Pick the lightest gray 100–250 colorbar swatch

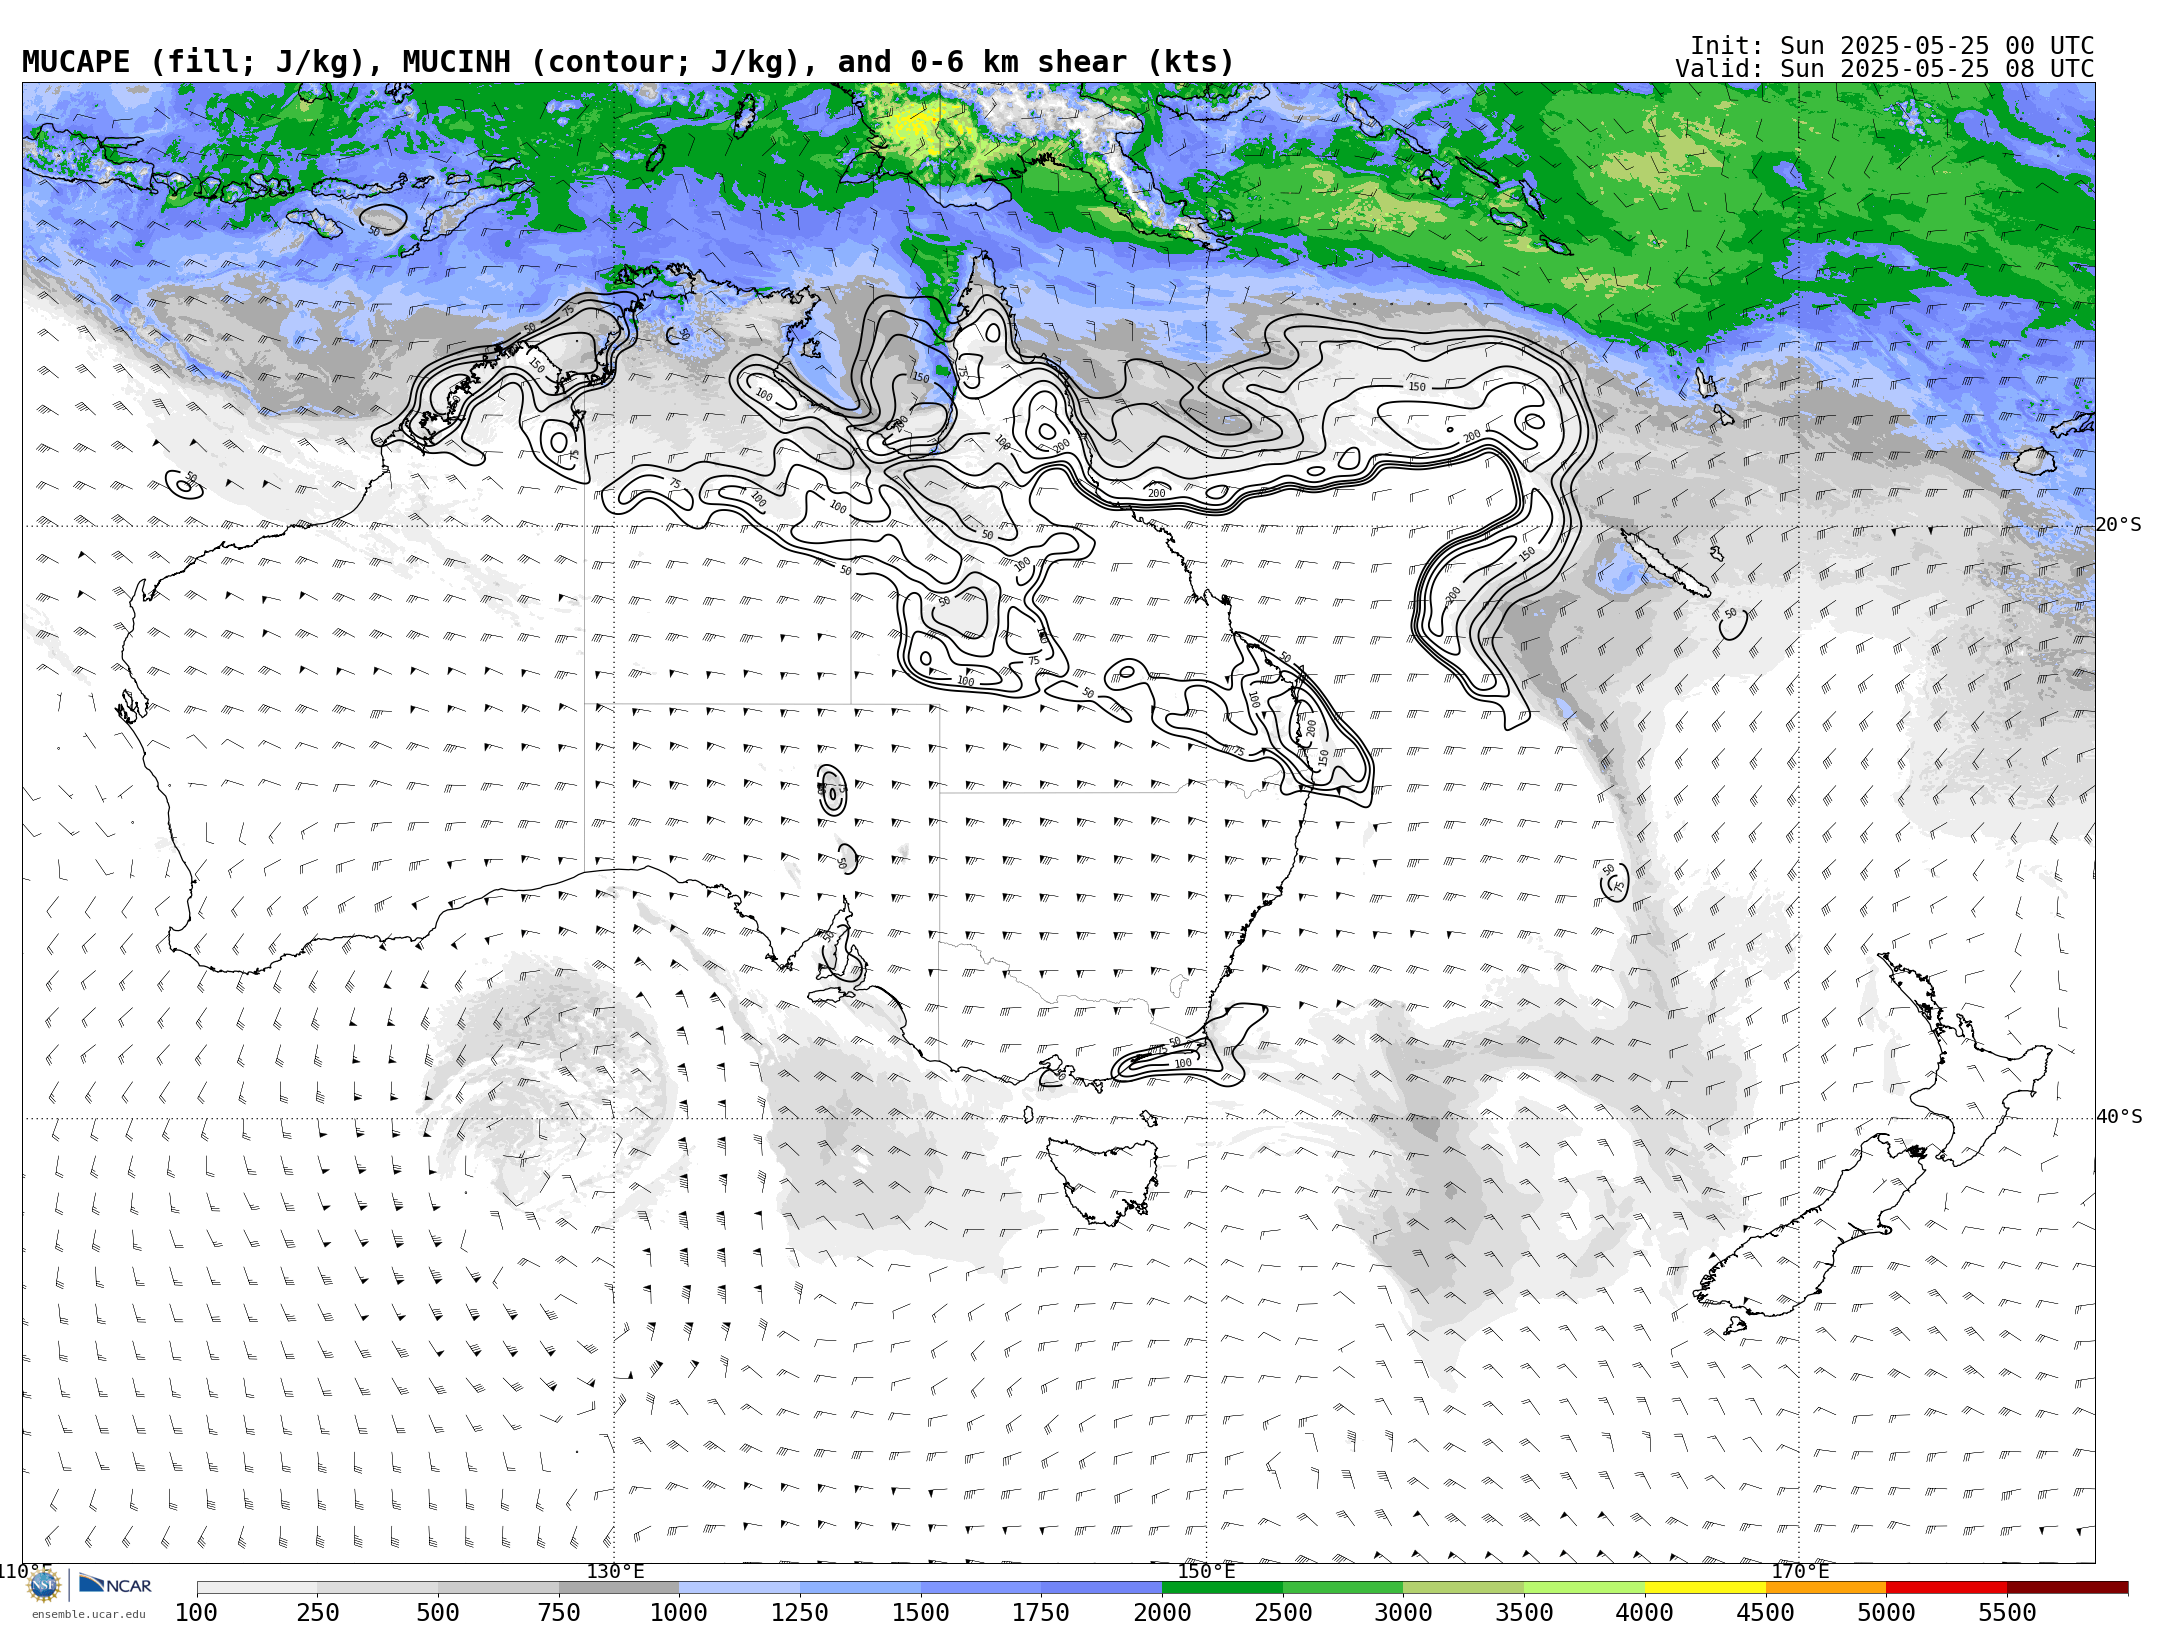(257, 1588)
